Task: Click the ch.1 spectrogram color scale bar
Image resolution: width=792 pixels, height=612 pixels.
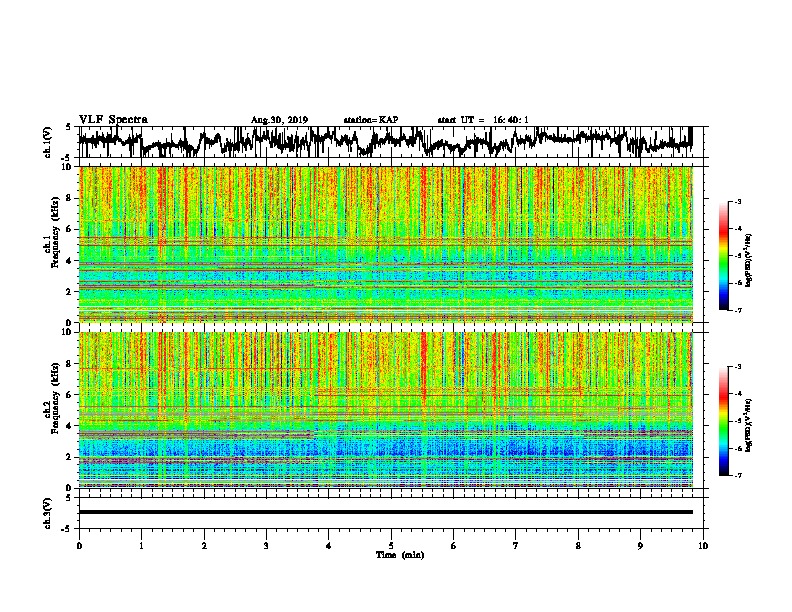Action: [723, 256]
